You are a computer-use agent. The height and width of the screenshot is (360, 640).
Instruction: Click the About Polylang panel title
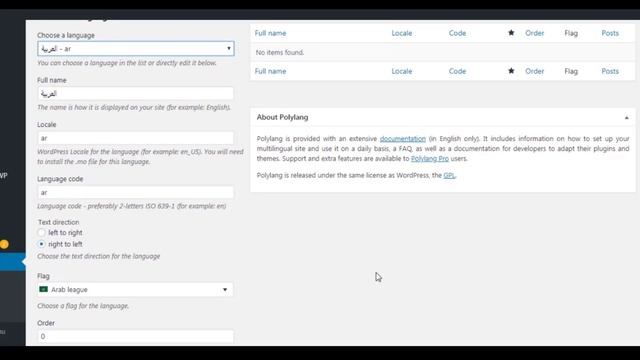[282, 117]
